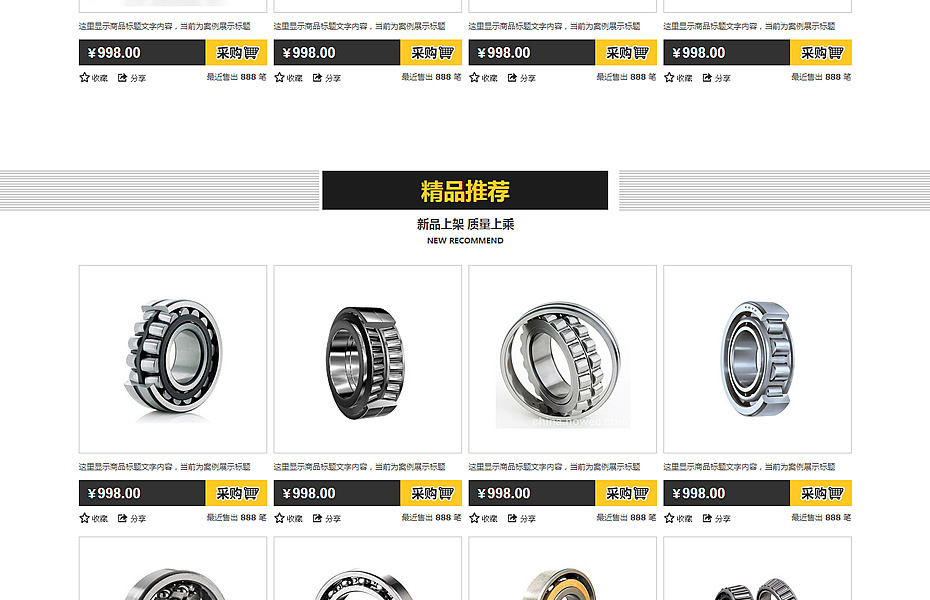Click the yellow 采购 button on the fourth top-row product
This screenshot has width=930, height=600.
821,53
